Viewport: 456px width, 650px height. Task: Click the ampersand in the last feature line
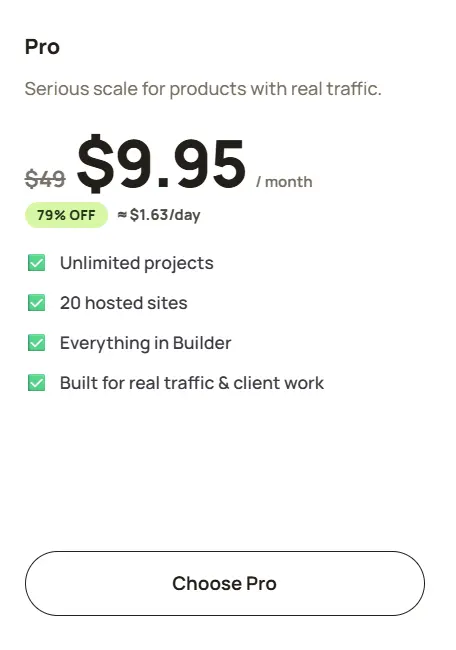(x=223, y=383)
